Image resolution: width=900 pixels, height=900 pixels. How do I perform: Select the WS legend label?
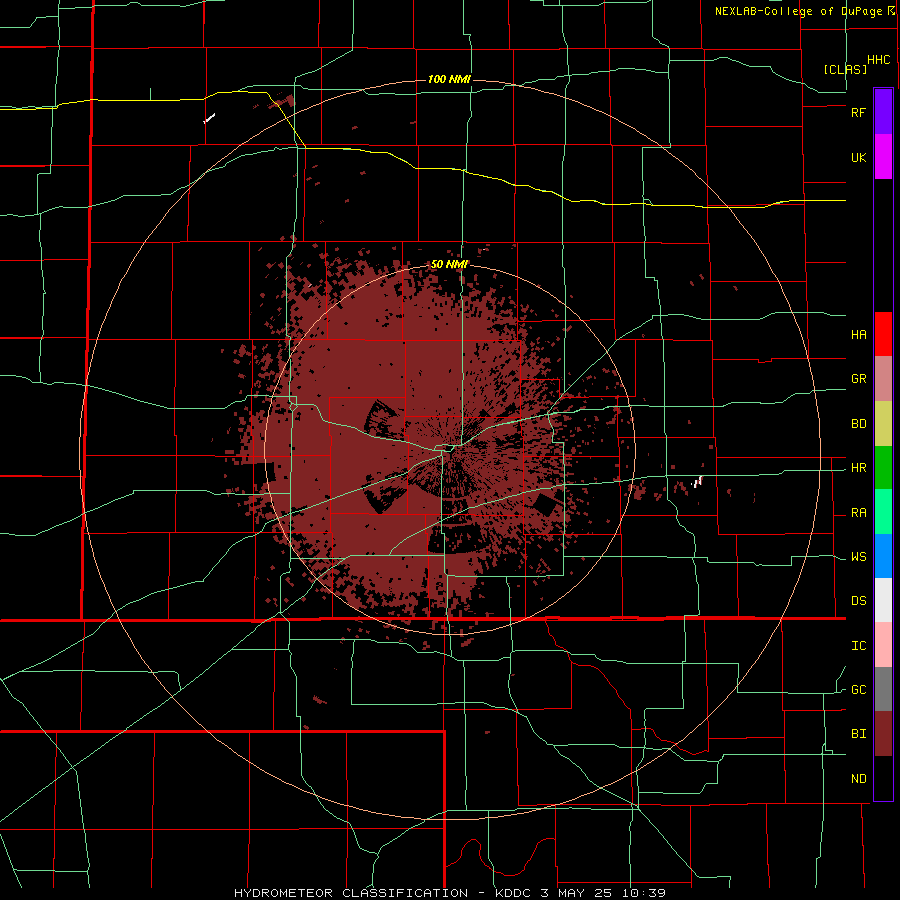(858, 557)
